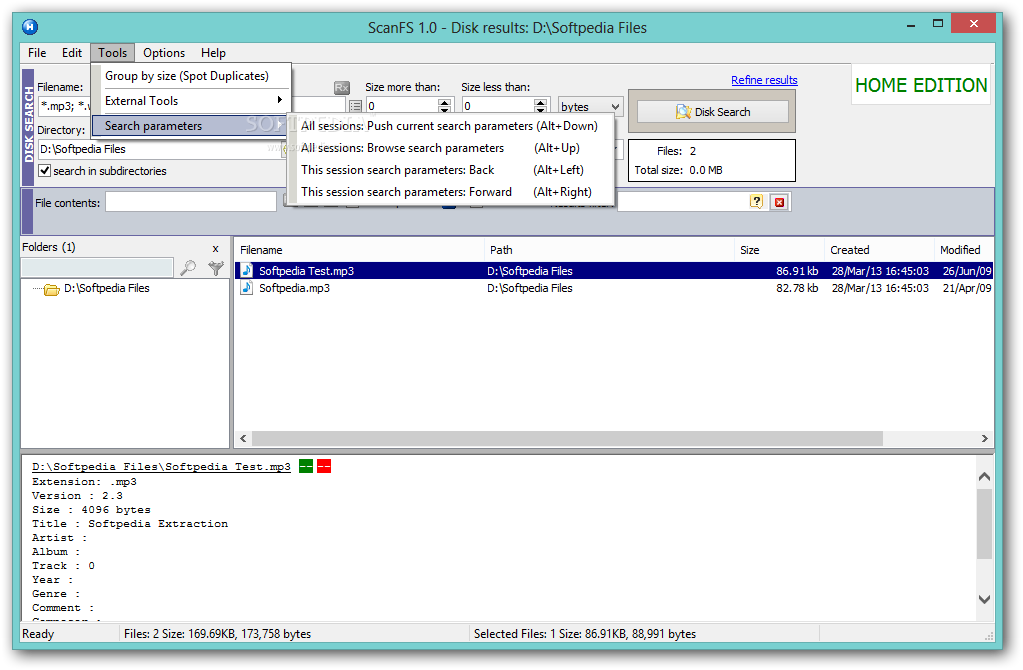
Task: Toggle the search in subdirectories checkbox
Action: (x=44, y=170)
